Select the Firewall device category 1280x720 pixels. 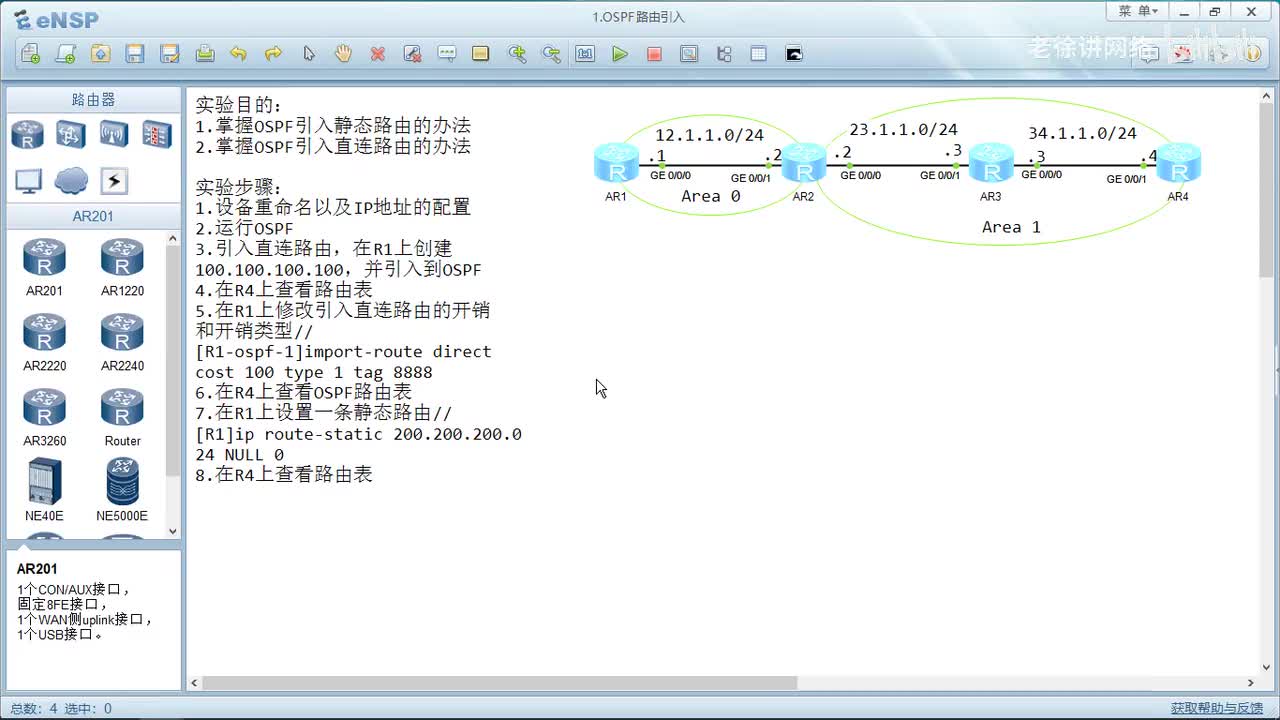coord(156,134)
